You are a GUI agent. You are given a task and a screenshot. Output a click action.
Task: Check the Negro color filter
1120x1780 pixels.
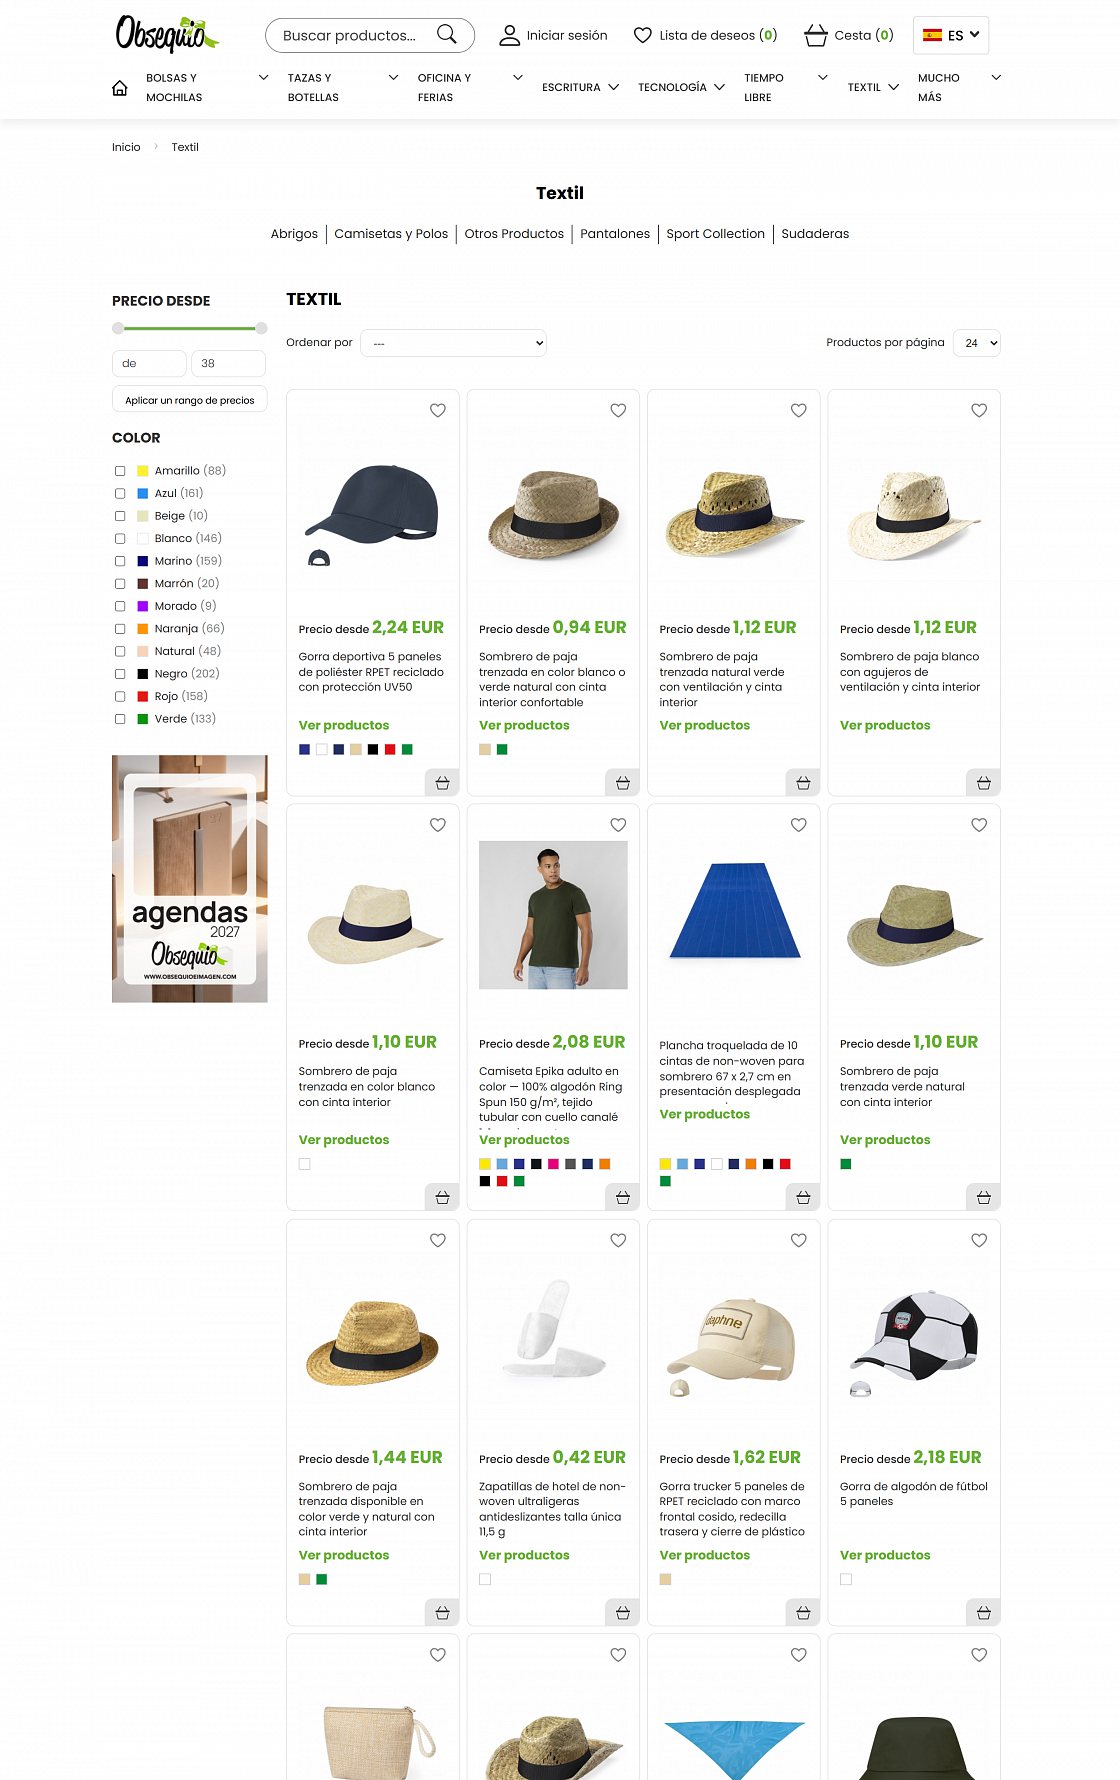(120, 674)
